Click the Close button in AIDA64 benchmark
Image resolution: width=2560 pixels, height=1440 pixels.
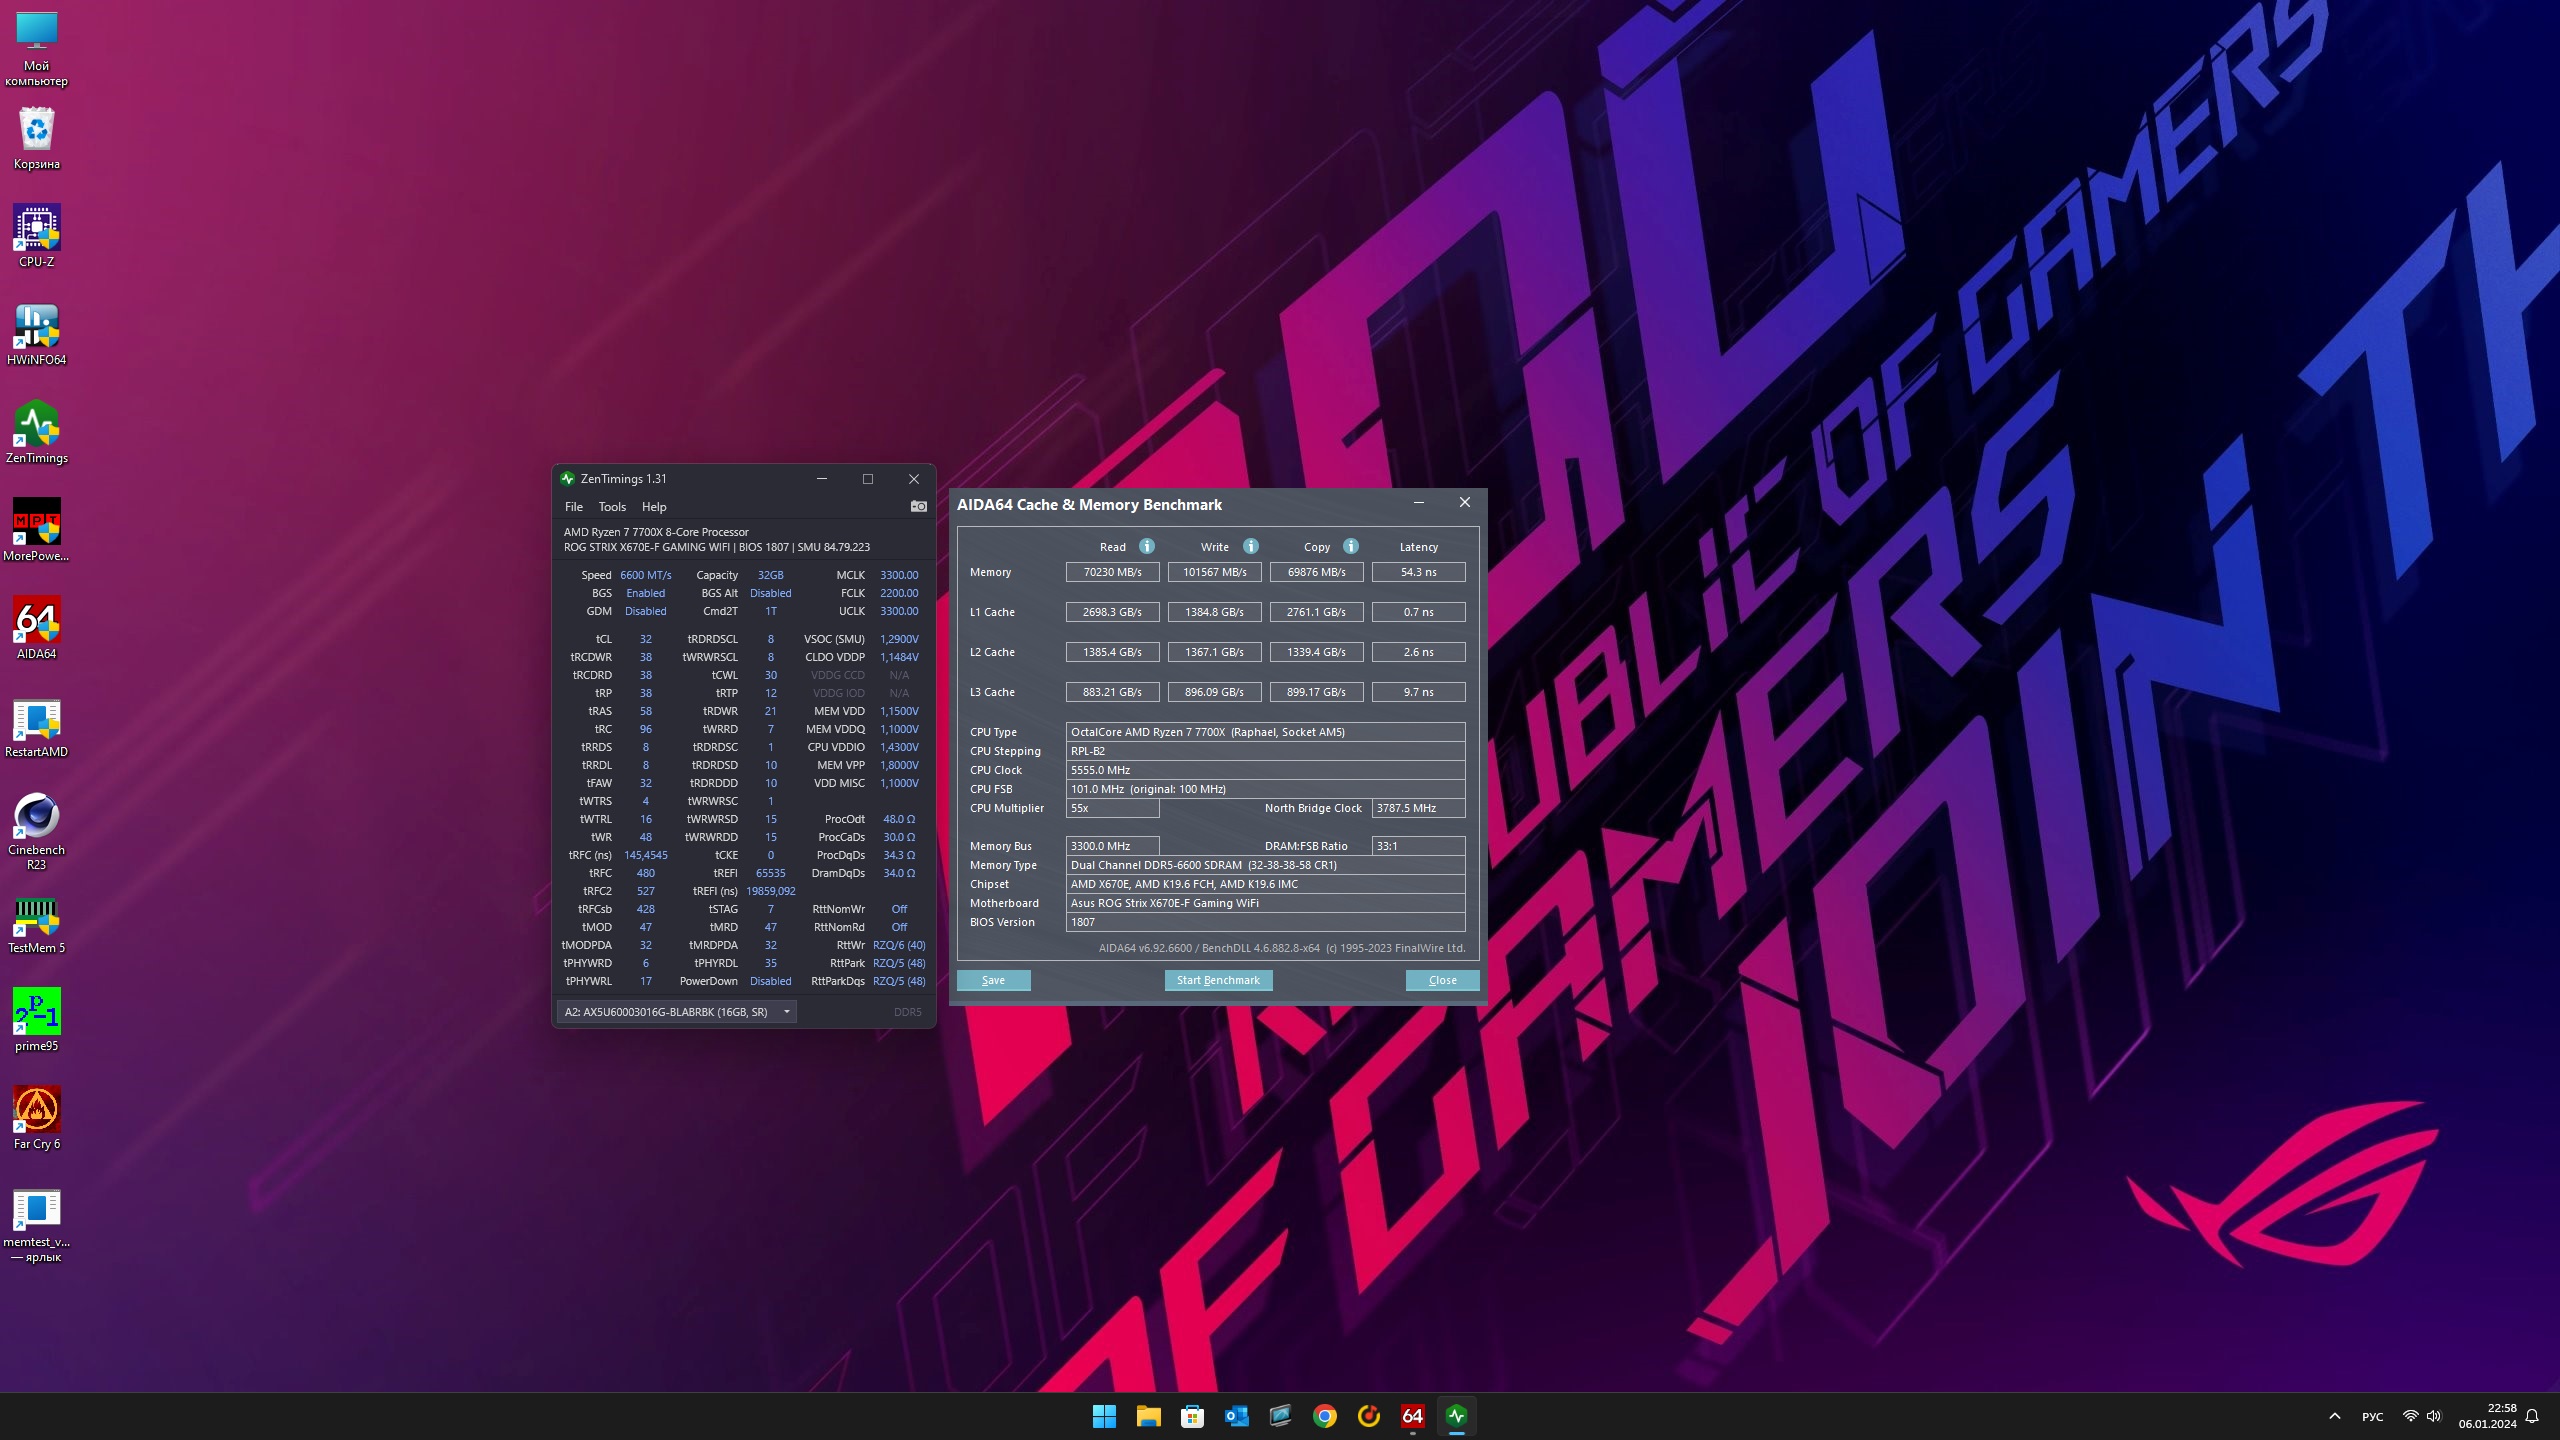coord(1442,980)
